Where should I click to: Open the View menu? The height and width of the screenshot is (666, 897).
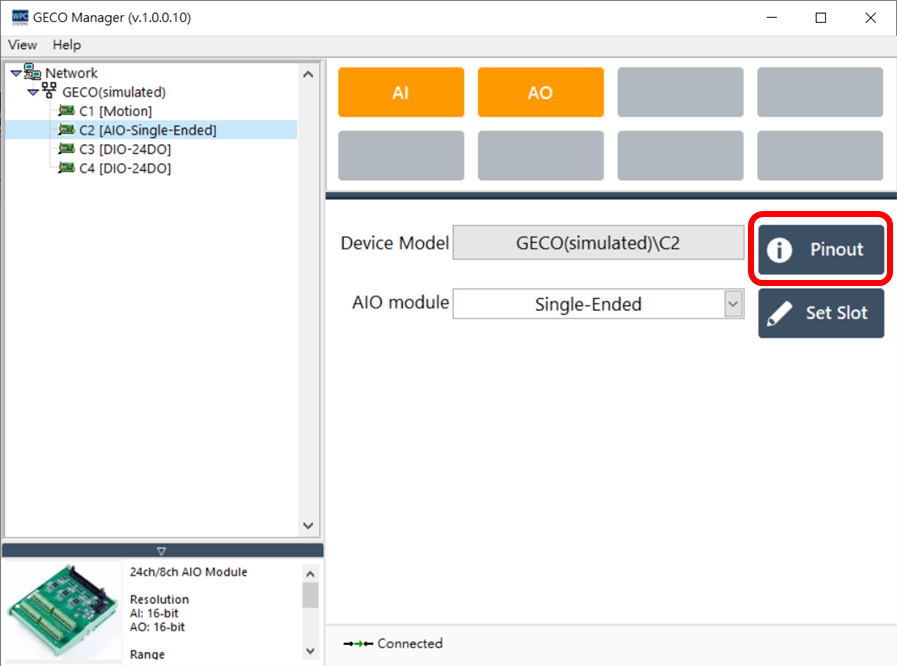pyautogui.click(x=22, y=45)
